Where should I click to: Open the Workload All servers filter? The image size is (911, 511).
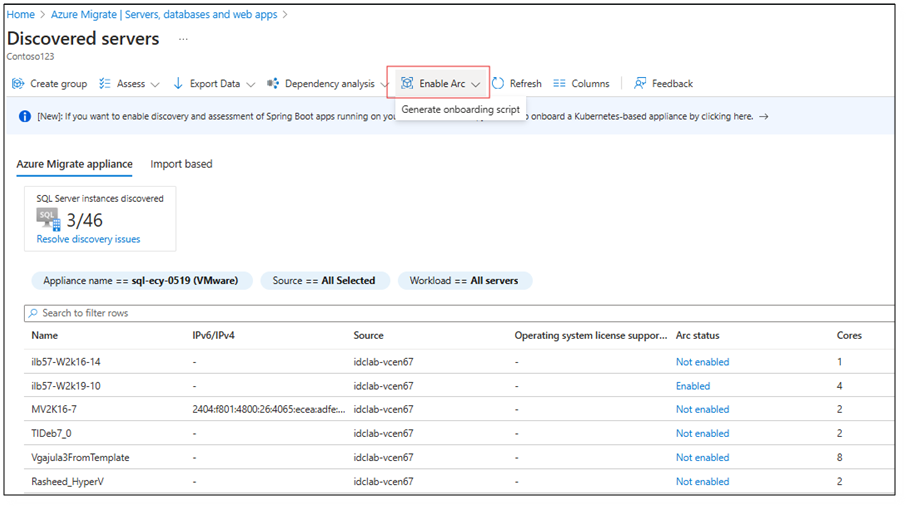point(464,280)
